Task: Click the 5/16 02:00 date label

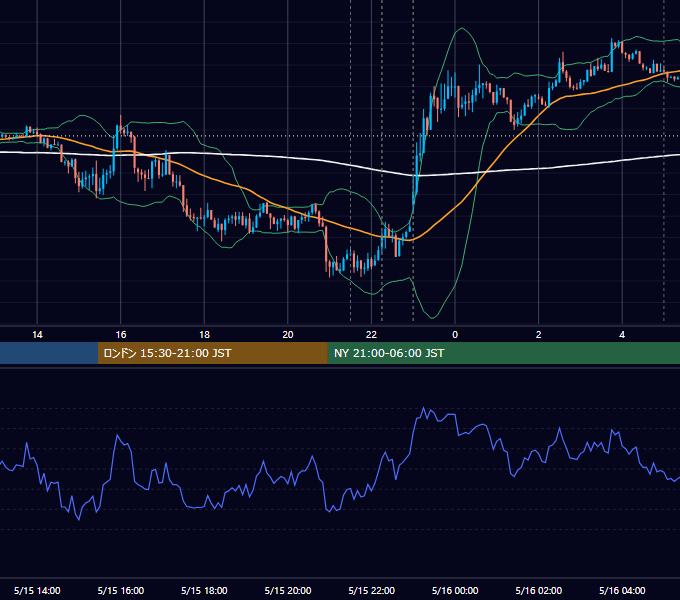Action: 539,590
